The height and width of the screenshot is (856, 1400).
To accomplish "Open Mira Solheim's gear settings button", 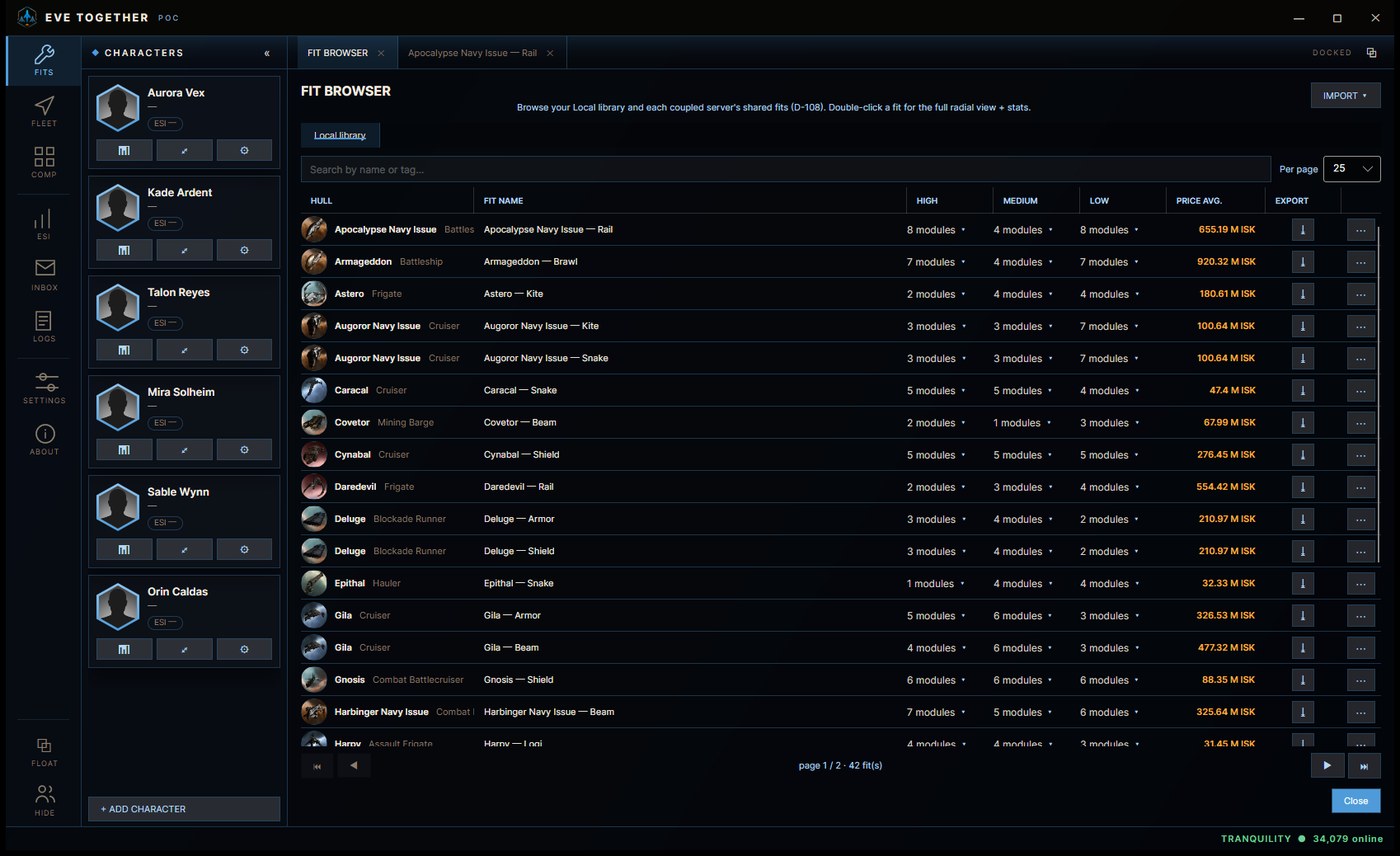I will coord(244,450).
